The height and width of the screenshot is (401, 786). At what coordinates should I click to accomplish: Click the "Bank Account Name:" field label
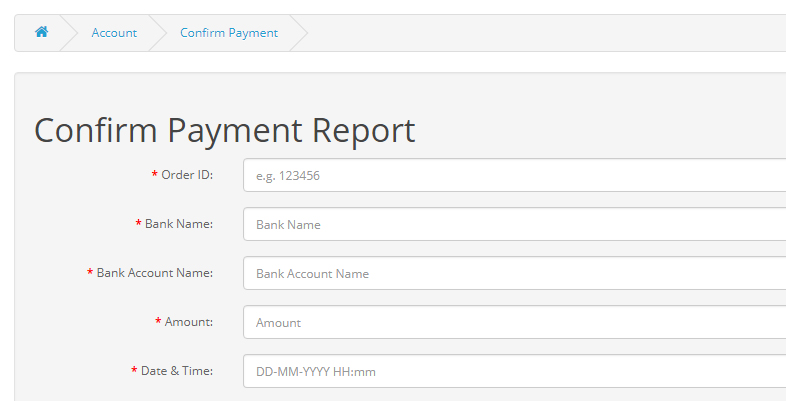pos(155,273)
